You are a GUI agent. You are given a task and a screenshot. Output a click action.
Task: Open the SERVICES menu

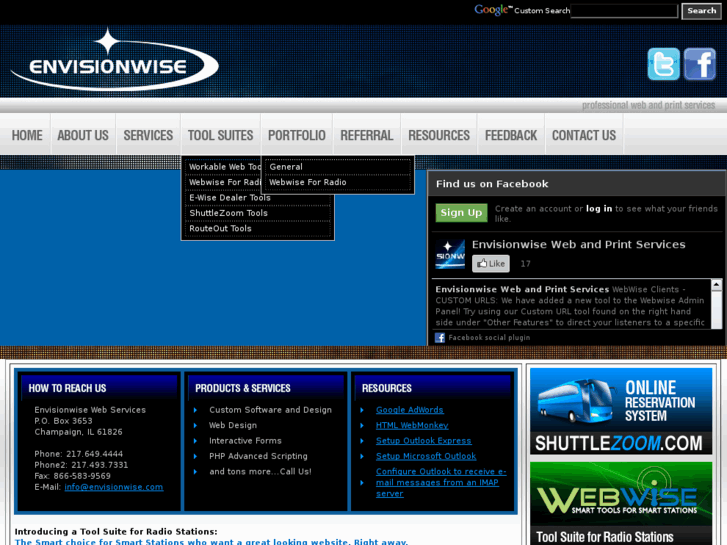click(x=148, y=135)
